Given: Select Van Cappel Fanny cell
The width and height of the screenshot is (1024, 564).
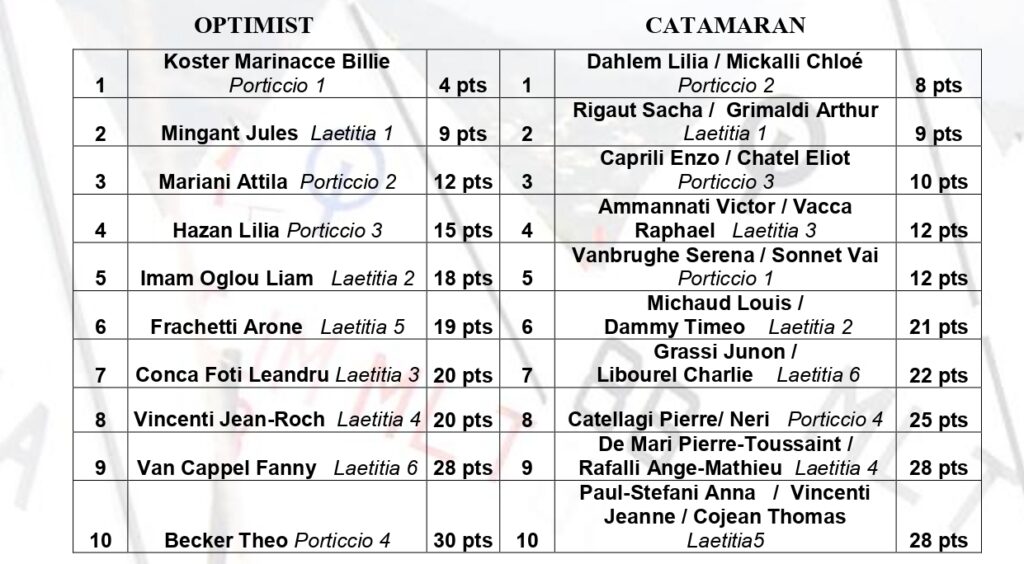Looking at the screenshot, I should 277,456.
